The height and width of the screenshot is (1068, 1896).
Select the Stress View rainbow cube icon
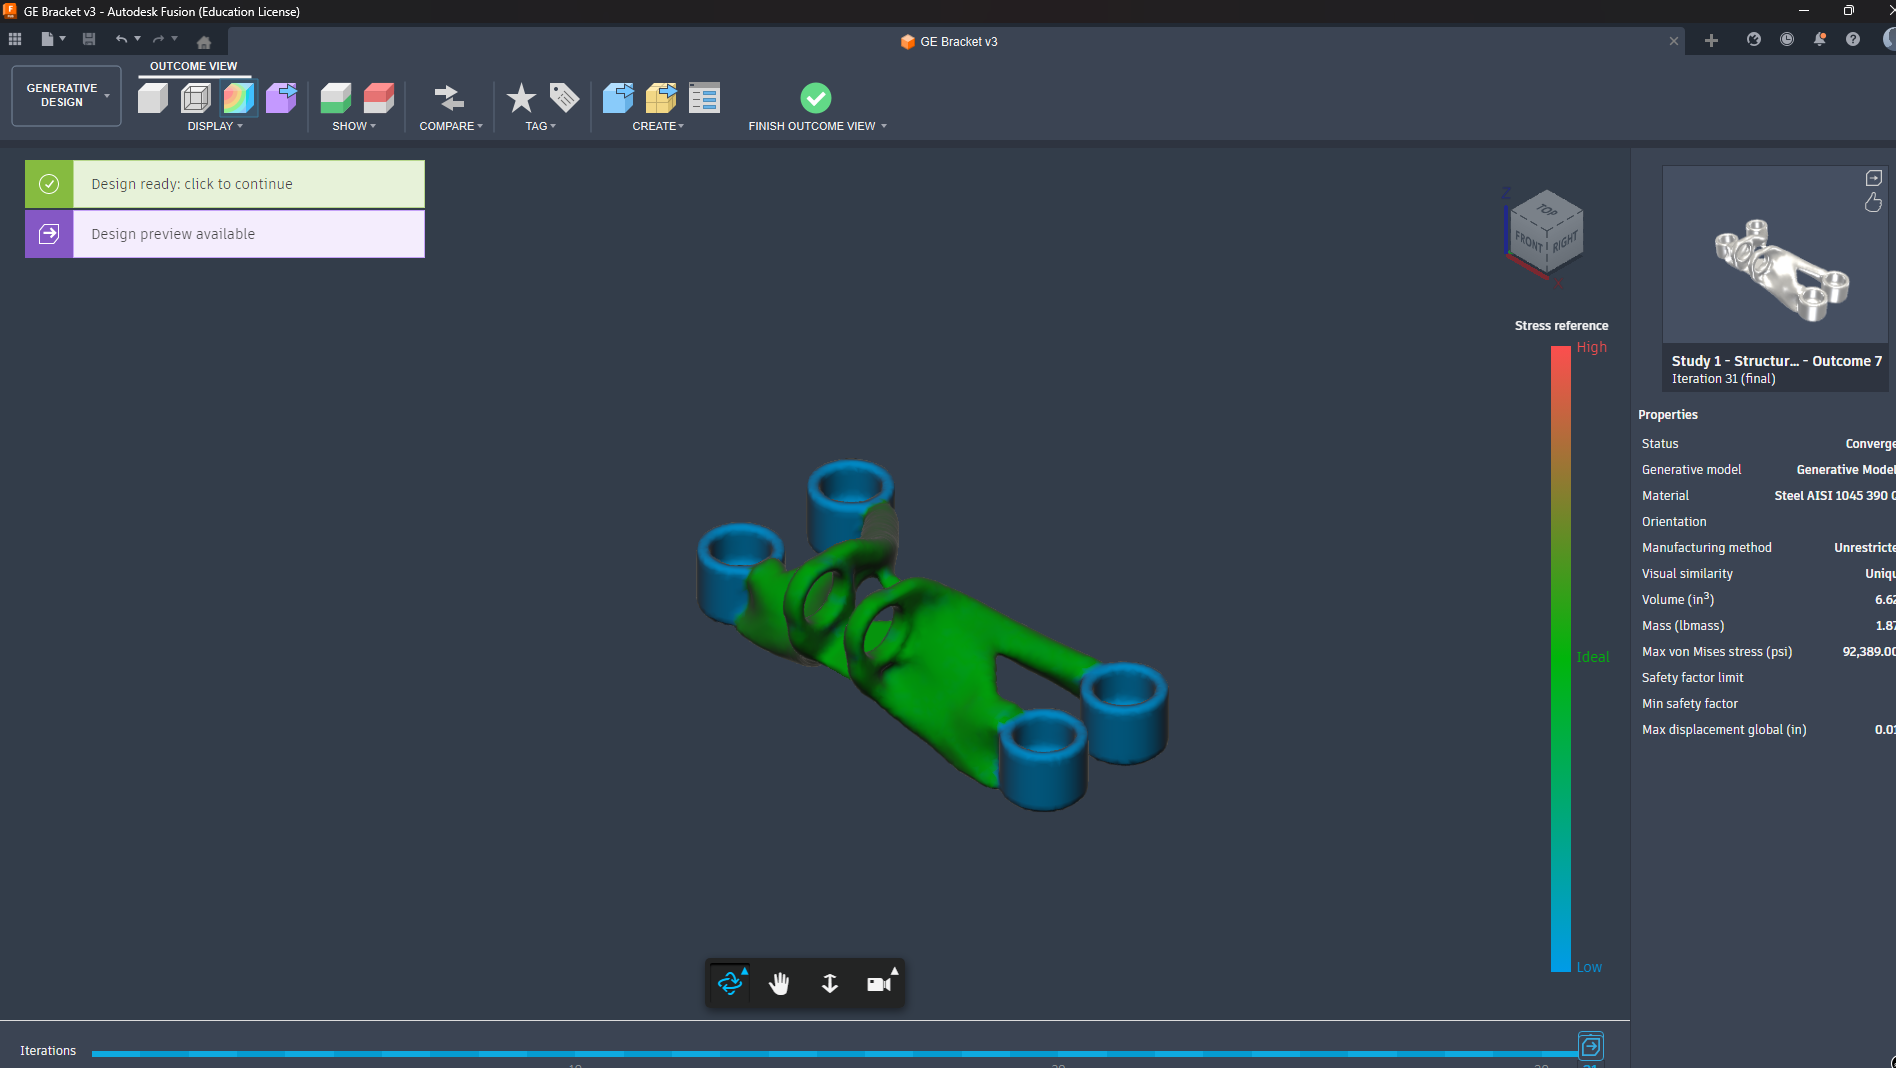[239, 98]
